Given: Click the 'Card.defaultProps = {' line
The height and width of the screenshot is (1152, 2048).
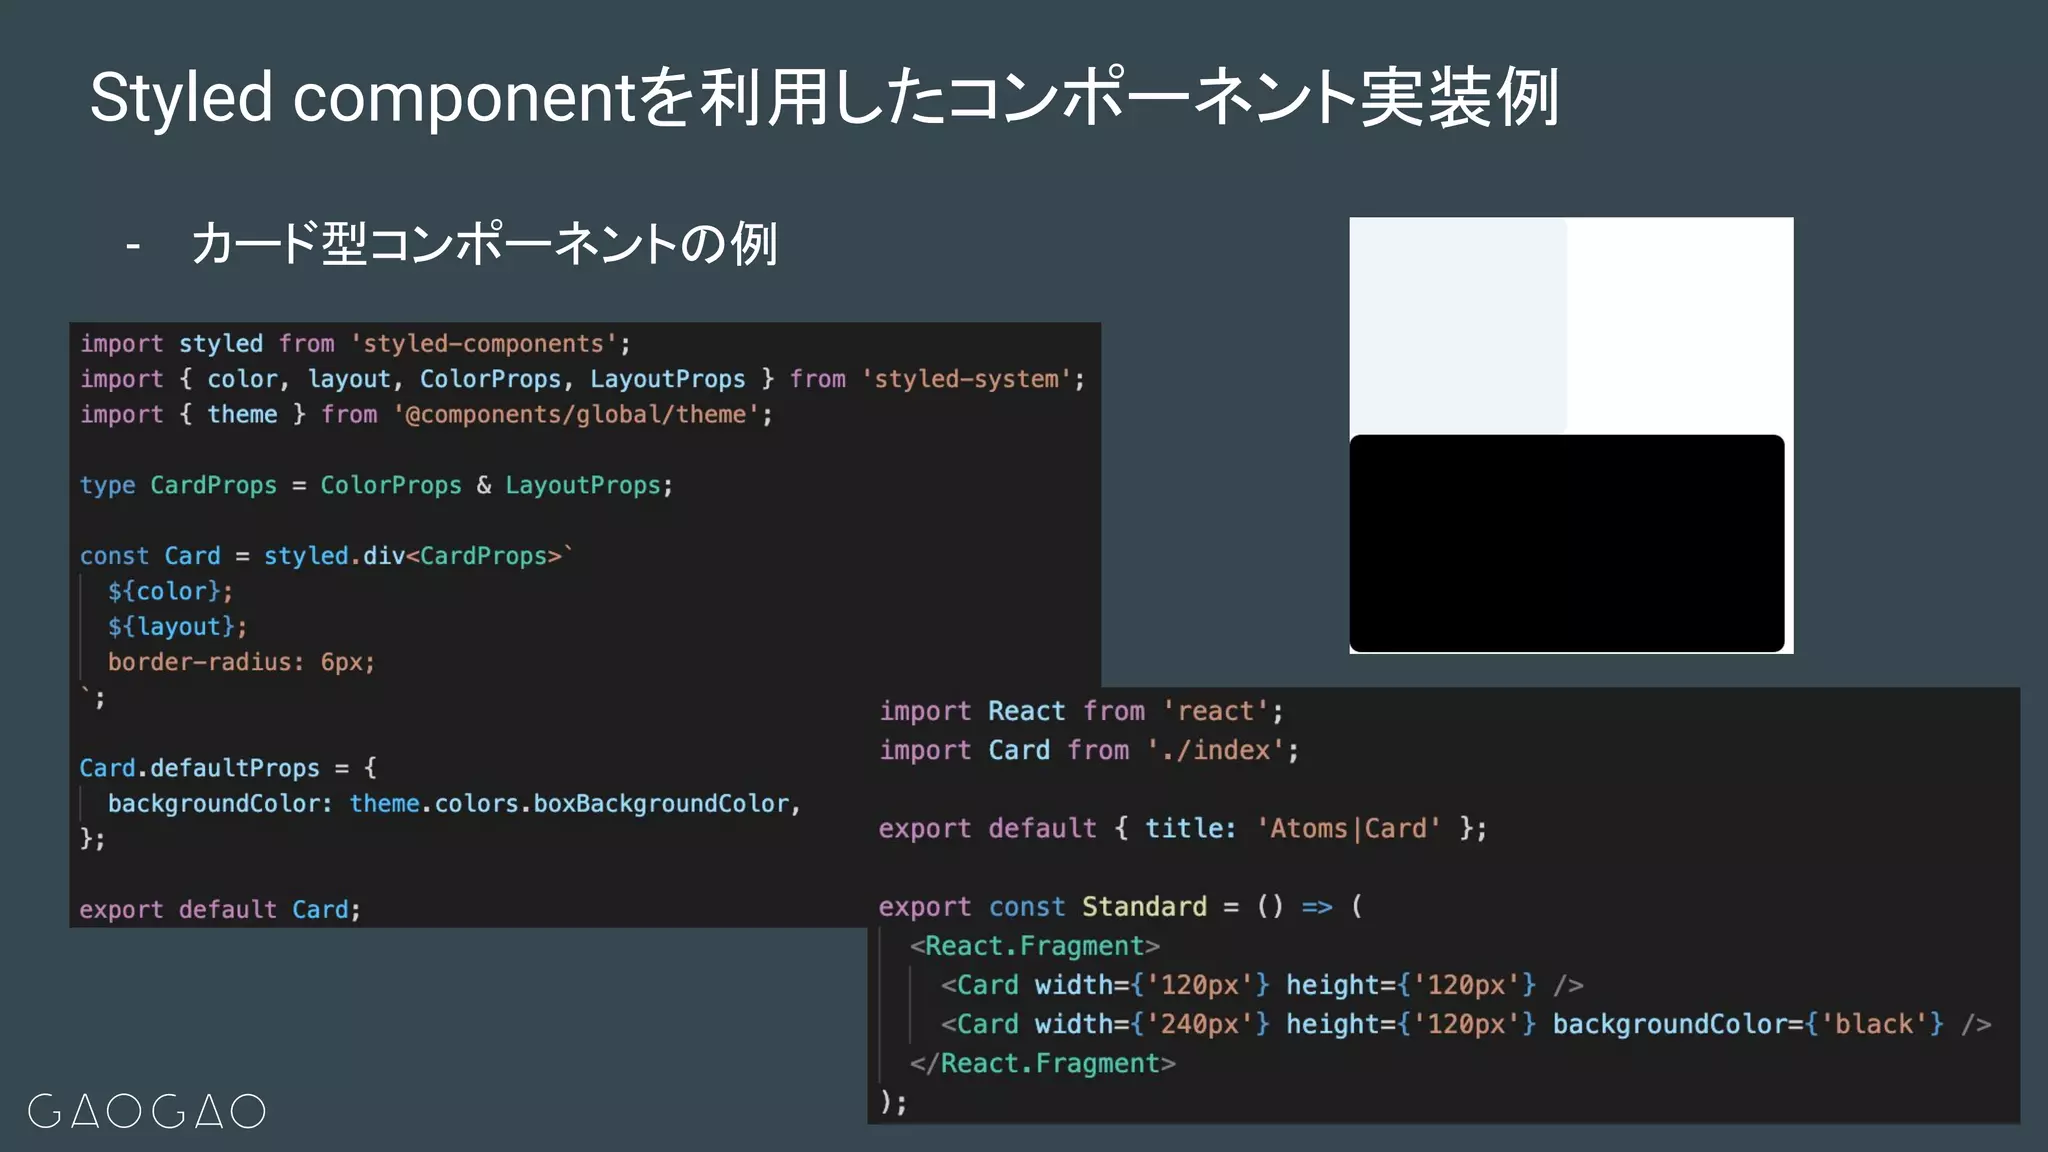Looking at the screenshot, I should (x=228, y=768).
